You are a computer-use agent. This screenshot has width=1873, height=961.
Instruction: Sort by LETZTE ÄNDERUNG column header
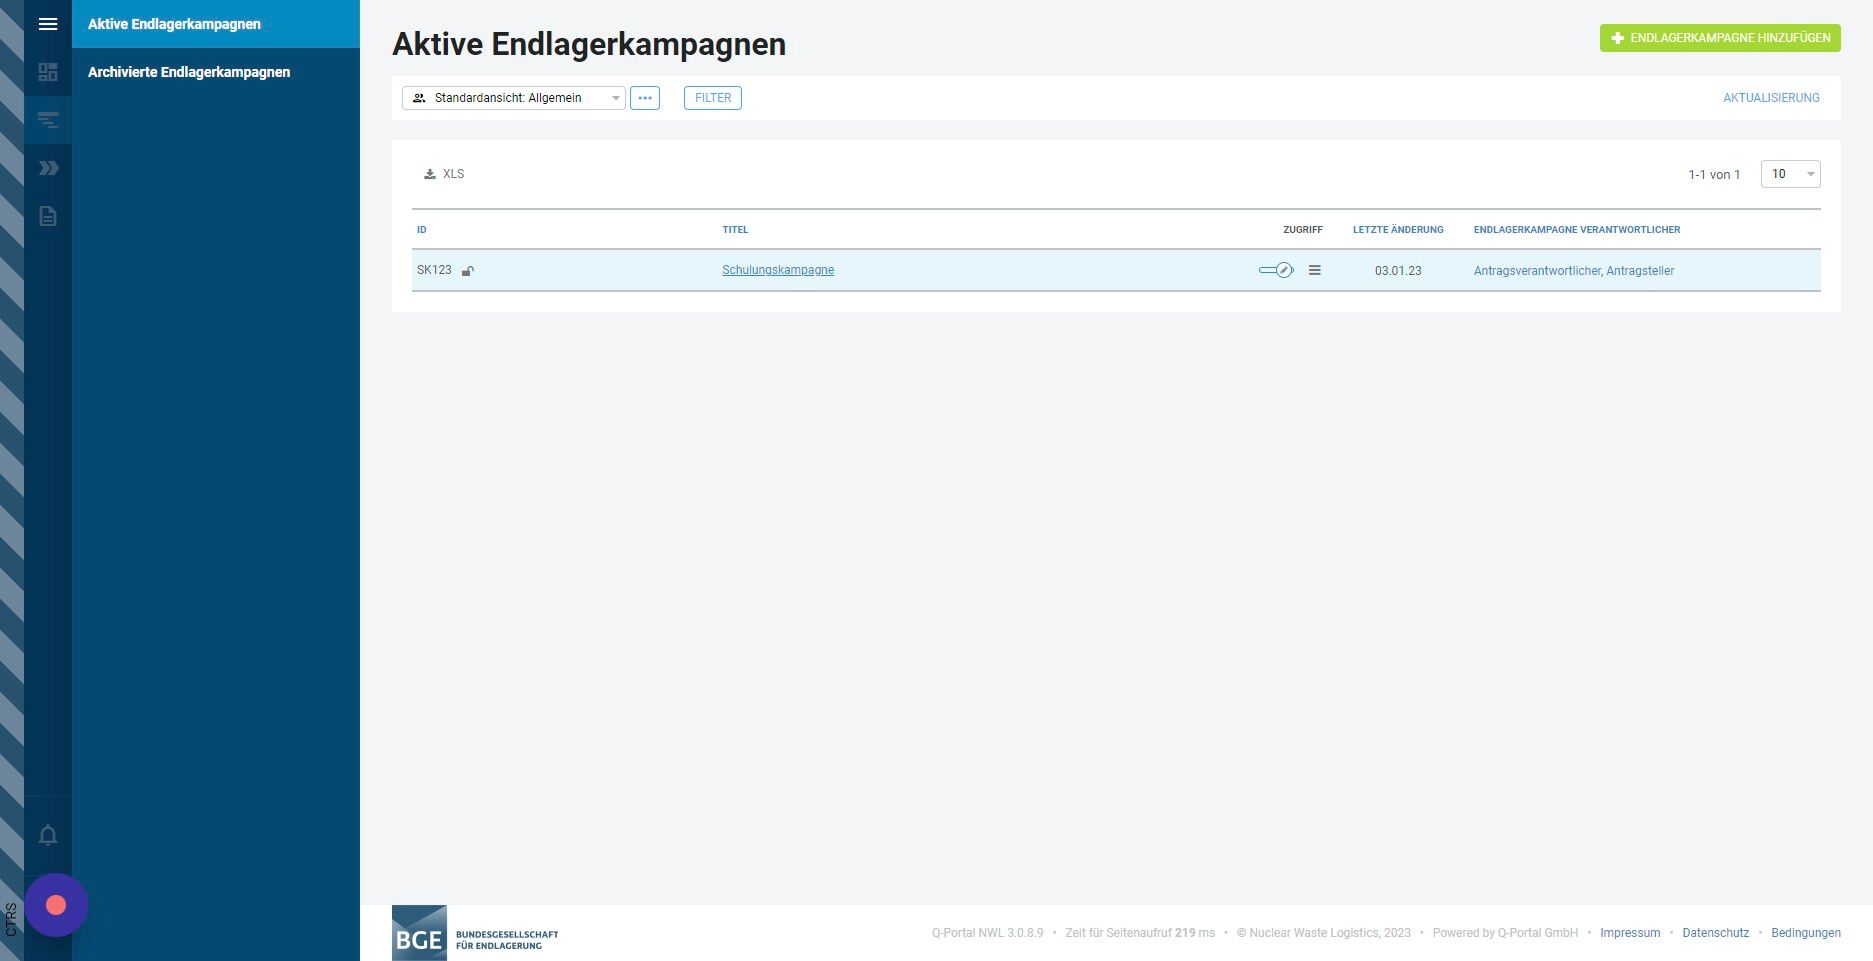tap(1398, 230)
